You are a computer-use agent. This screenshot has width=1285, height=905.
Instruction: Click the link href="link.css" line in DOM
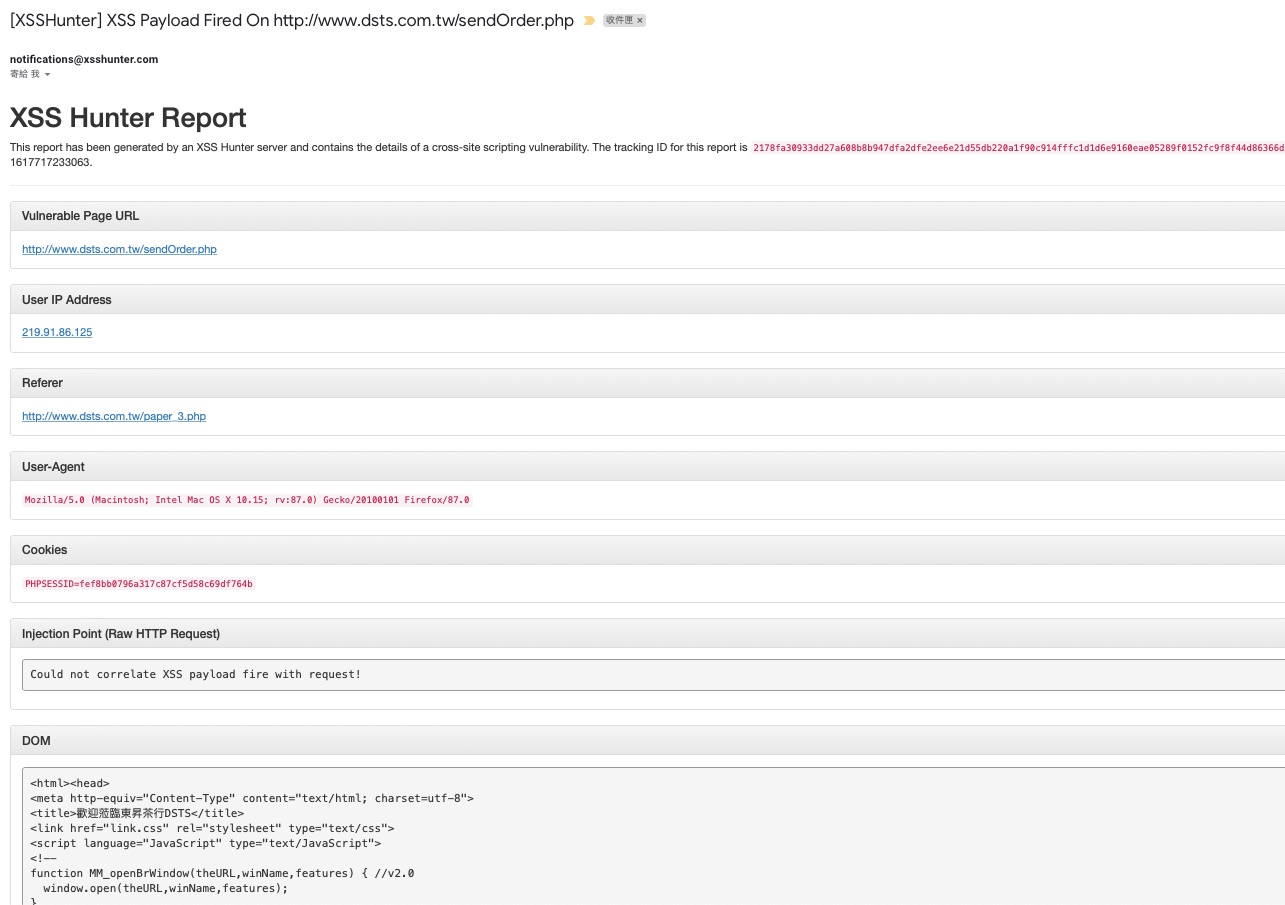[212, 829]
